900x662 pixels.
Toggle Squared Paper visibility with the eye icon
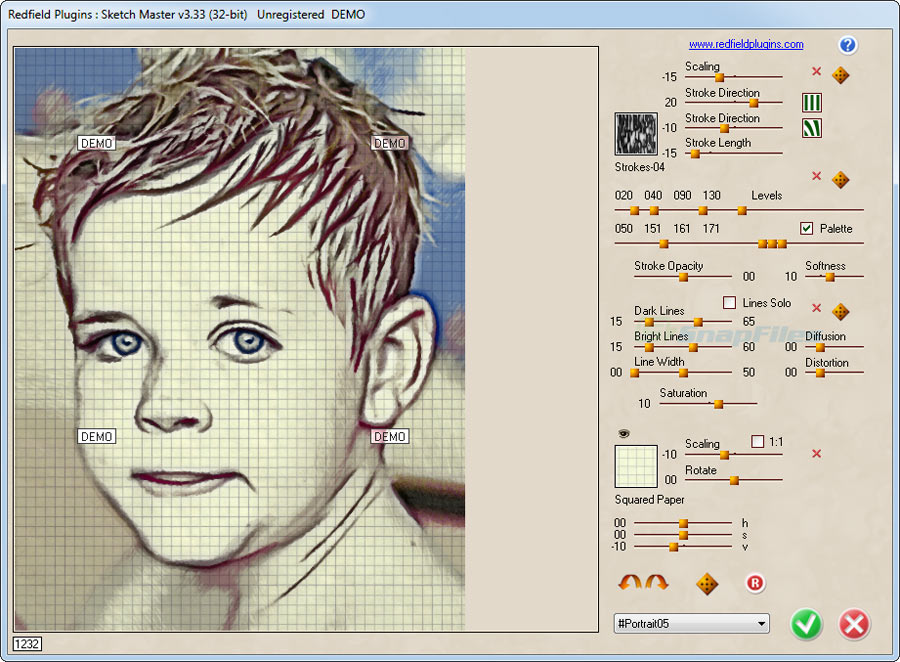click(x=624, y=433)
